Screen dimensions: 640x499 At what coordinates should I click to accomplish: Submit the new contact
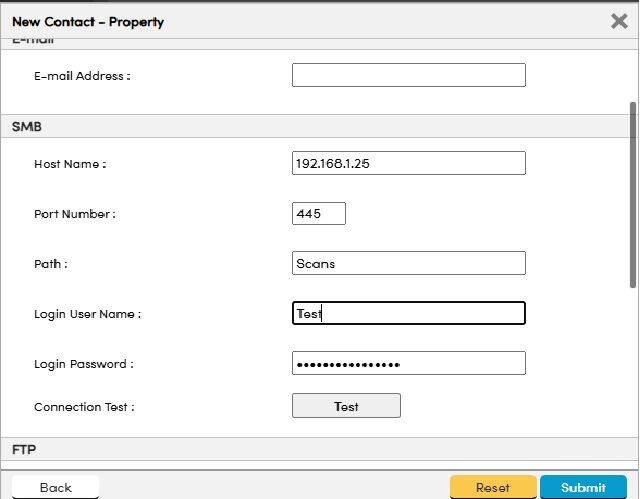point(583,487)
